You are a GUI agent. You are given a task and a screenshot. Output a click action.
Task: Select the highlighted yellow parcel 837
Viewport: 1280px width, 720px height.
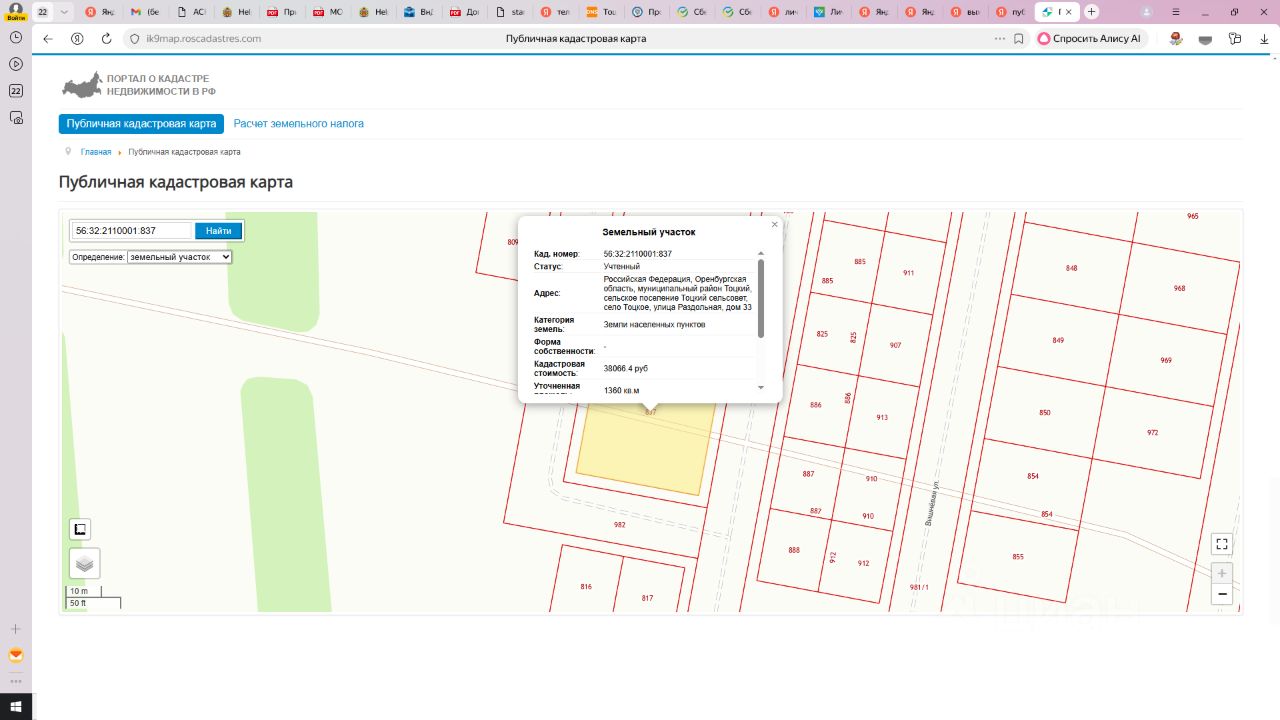[x=646, y=449]
